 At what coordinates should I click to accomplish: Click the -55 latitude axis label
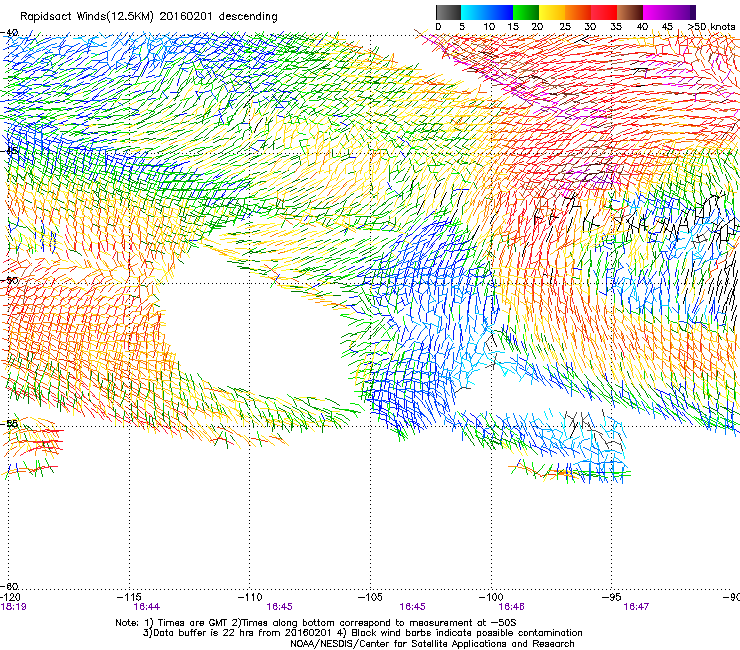[9, 423]
